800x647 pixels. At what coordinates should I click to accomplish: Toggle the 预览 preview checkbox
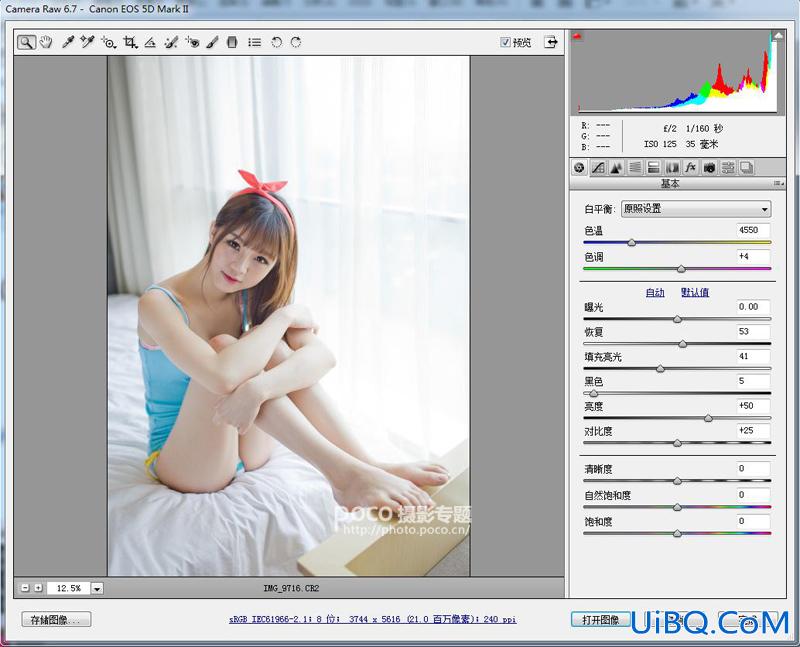pos(505,42)
